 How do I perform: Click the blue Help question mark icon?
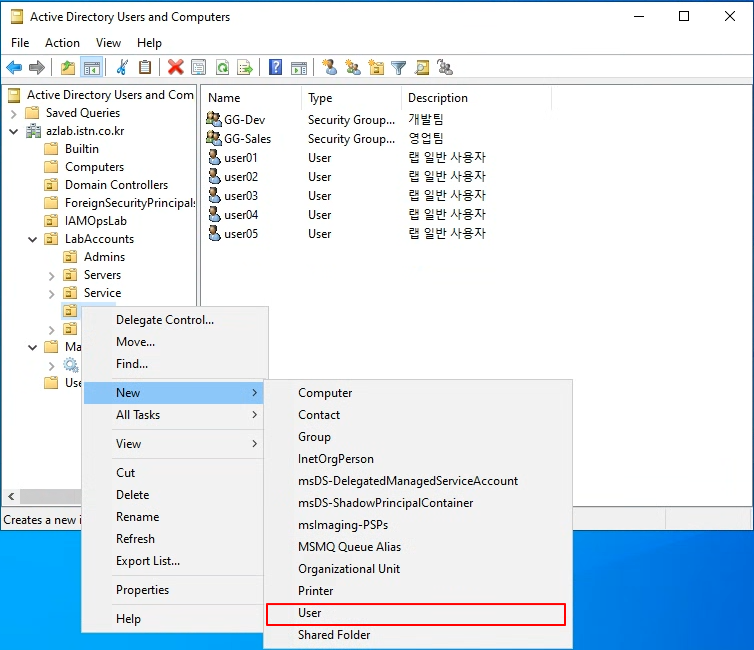pos(276,67)
